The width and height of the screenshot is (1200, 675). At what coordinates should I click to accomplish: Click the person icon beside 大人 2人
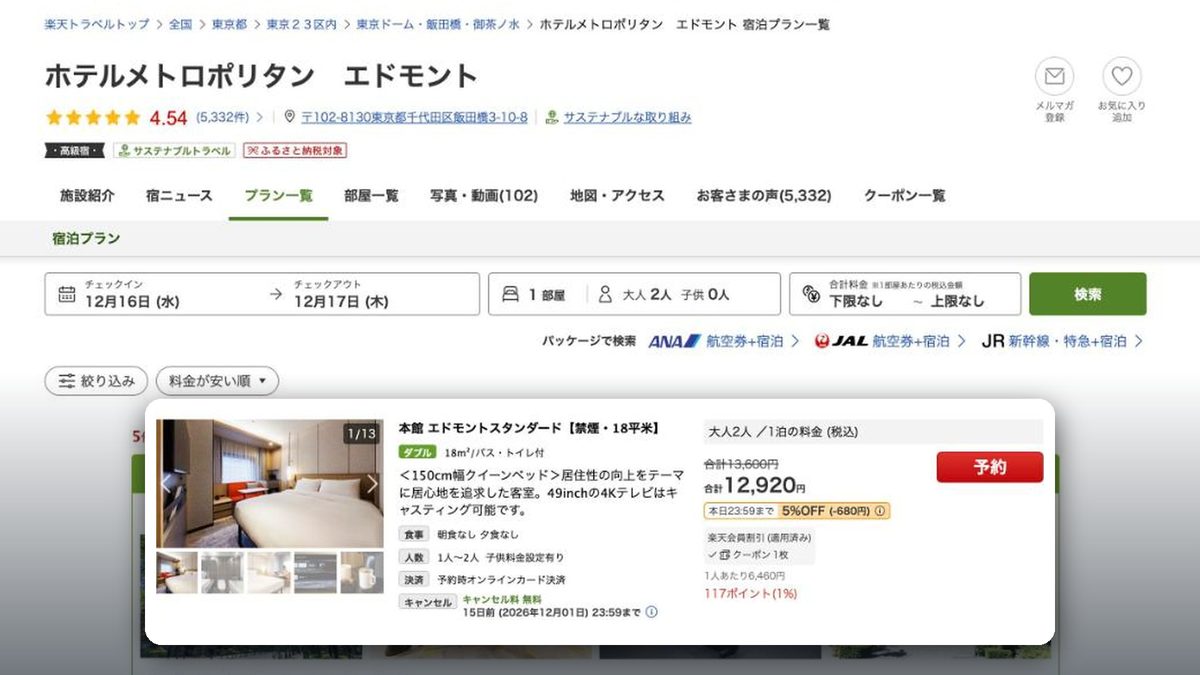click(x=605, y=294)
